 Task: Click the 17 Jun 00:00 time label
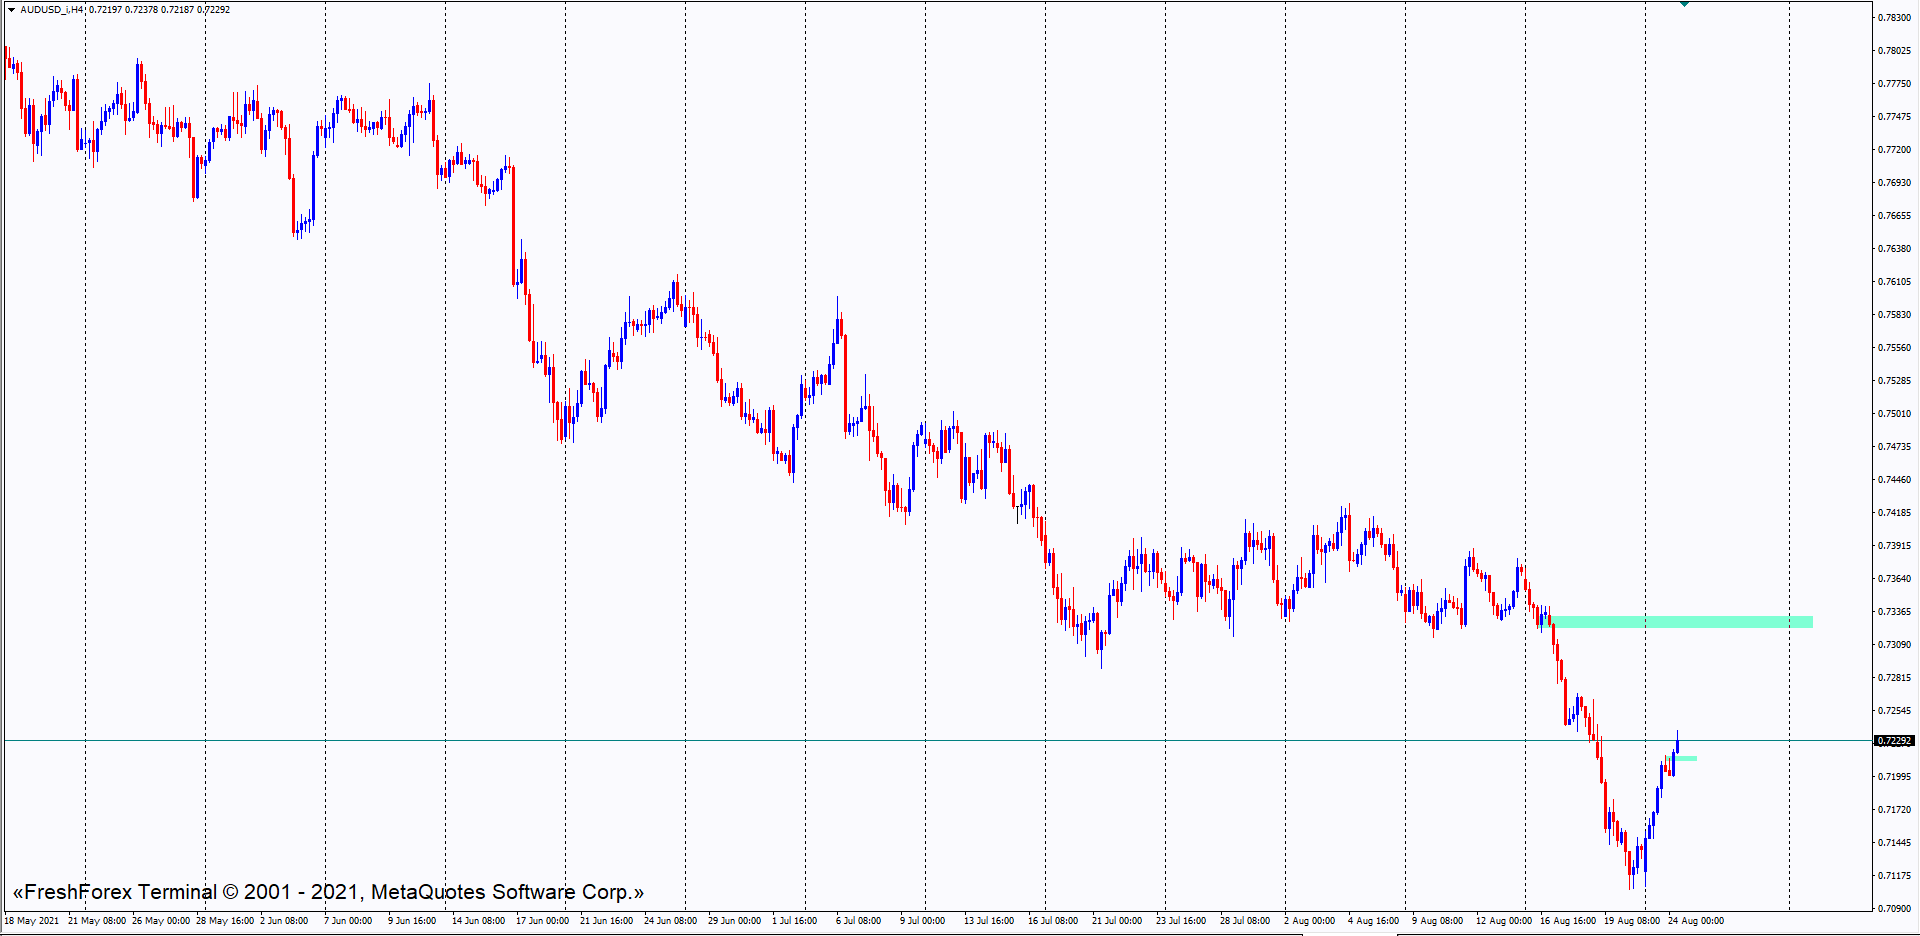542,921
